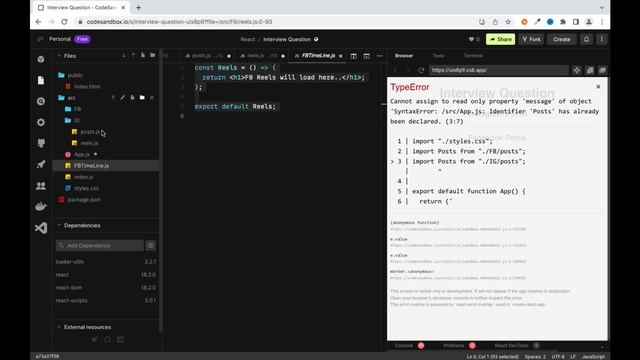Viewport: 640px width, 360px height.
Task: Select FBTimeLine.js in the file tree
Action: pyautogui.click(x=91, y=166)
